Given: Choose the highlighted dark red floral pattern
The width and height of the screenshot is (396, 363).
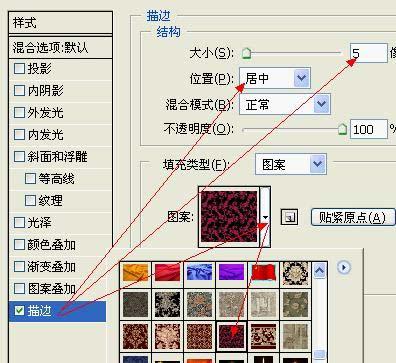Looking at the screenshot, I should [x=231, y=336].
